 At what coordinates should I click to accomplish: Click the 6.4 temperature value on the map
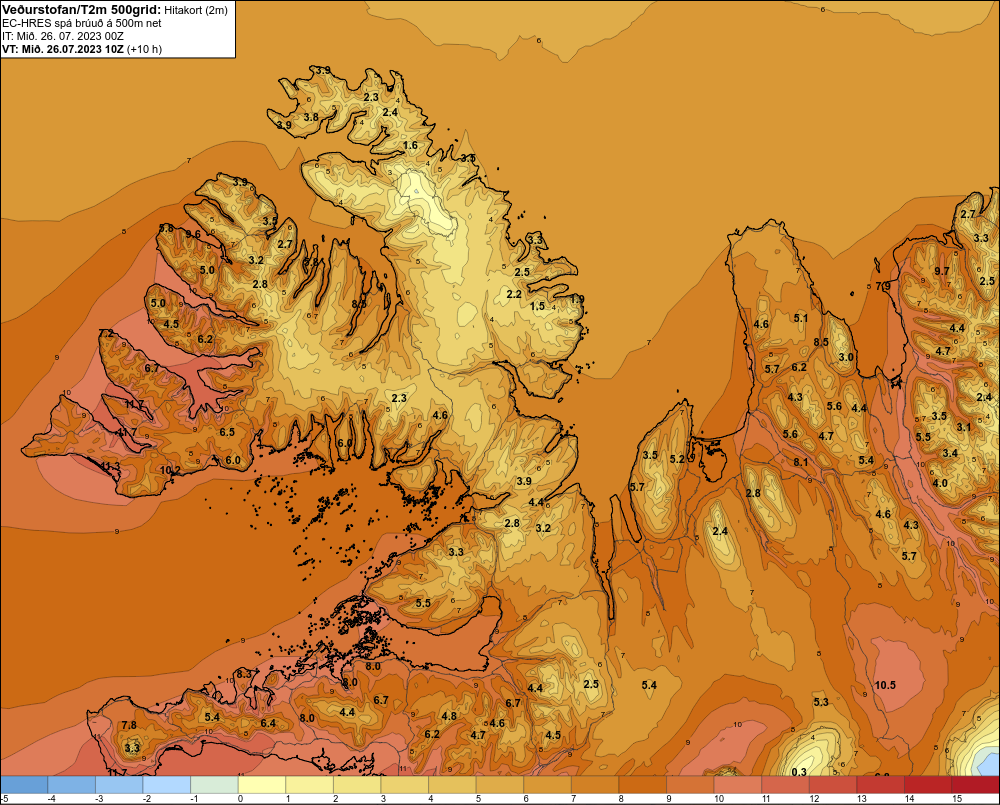click(x=268, y=723)
